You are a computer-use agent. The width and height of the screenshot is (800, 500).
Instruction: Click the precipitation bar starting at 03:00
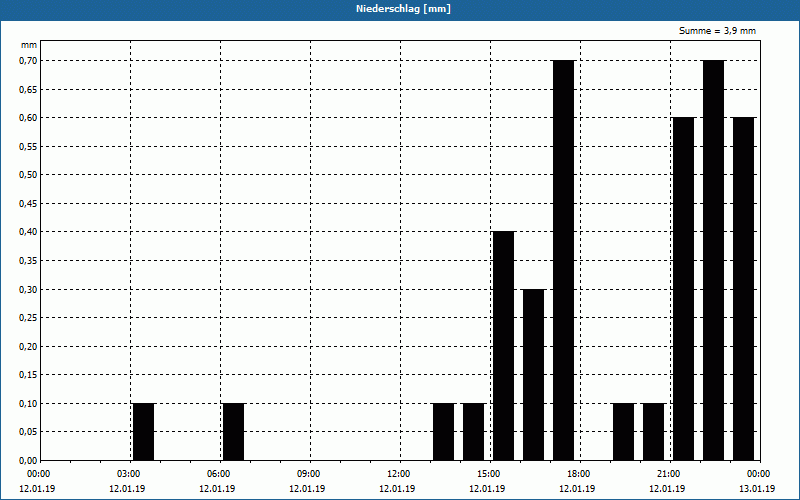pos(143,432)
